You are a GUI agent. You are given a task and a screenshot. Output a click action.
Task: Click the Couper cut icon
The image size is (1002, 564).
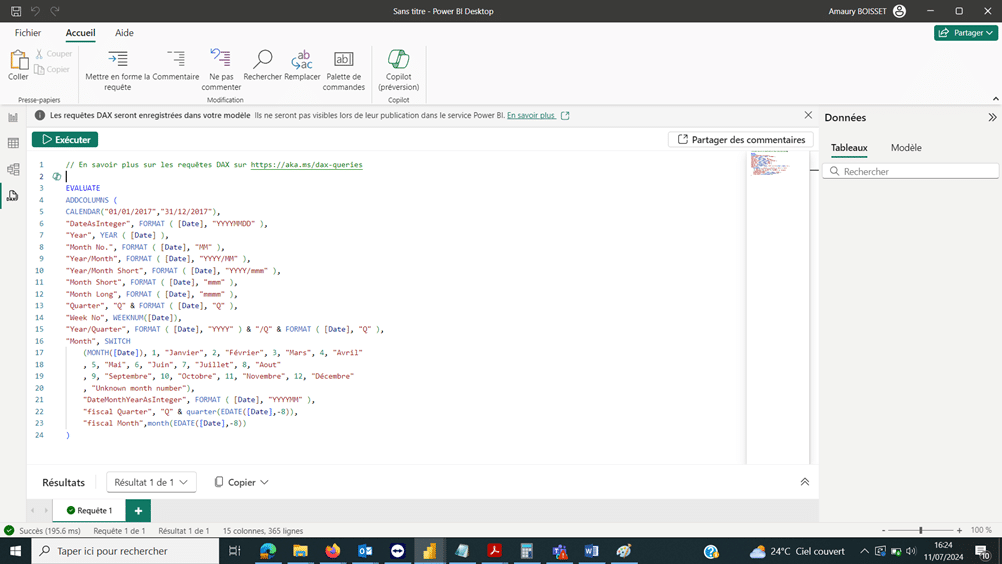tap(40, 54)
